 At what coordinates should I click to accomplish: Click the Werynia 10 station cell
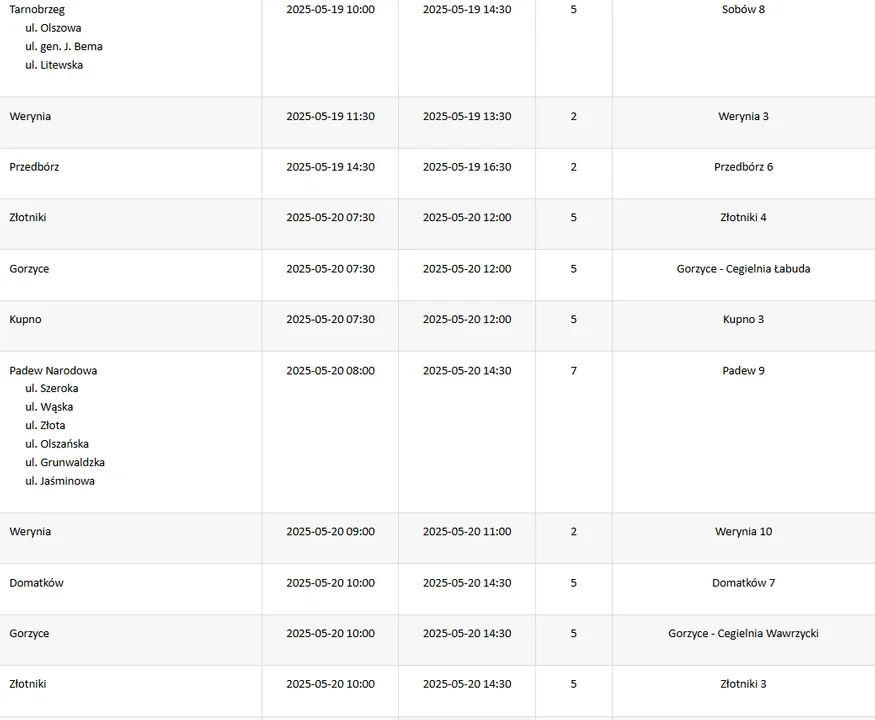[x=743, y=531]
